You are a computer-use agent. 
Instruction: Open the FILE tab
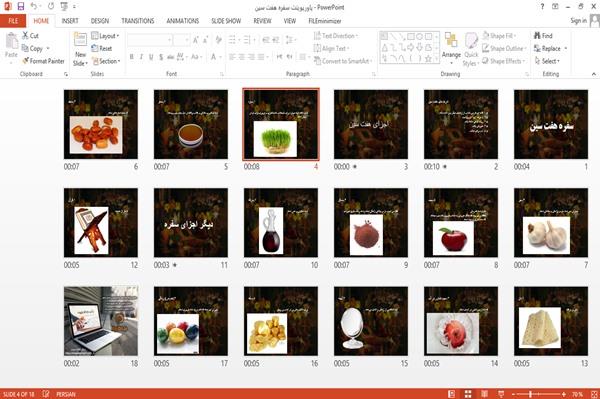coord(13,21)
